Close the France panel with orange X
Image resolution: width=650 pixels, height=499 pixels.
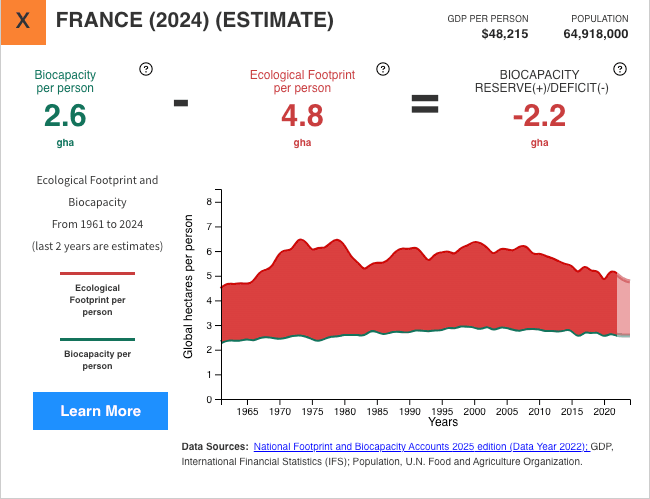[x=24, y=22]
